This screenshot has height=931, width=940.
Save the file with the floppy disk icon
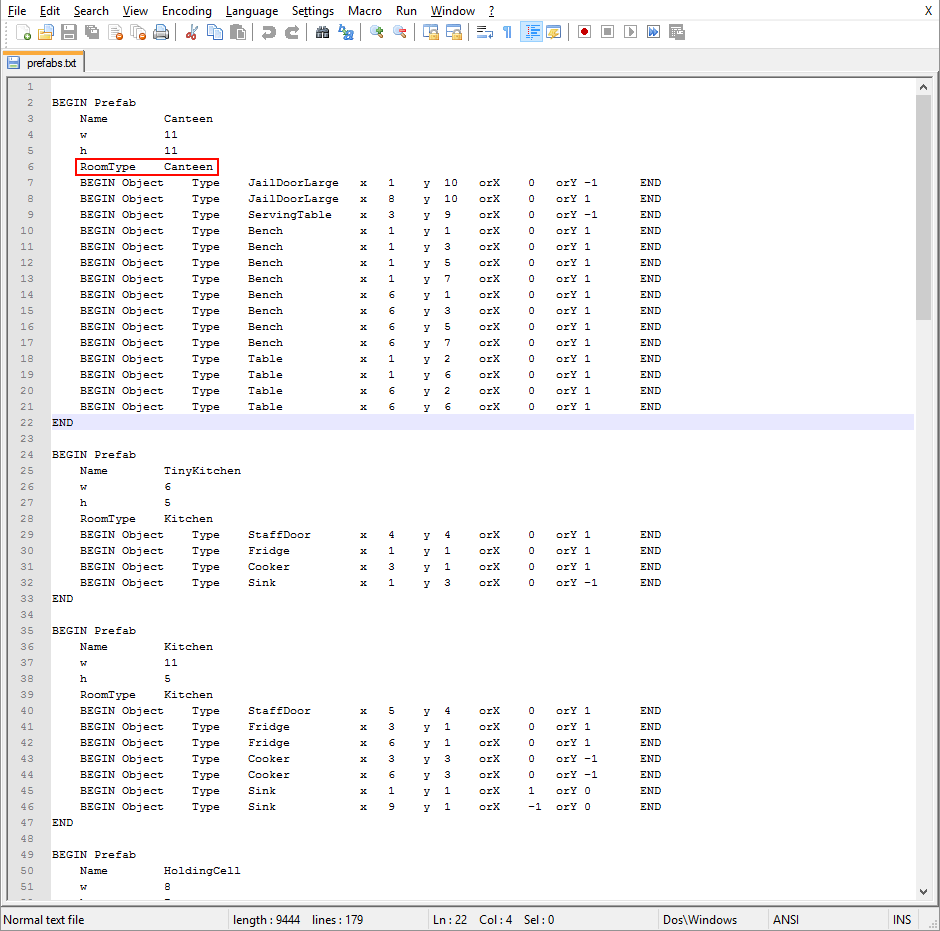click(x=69, y=32)
